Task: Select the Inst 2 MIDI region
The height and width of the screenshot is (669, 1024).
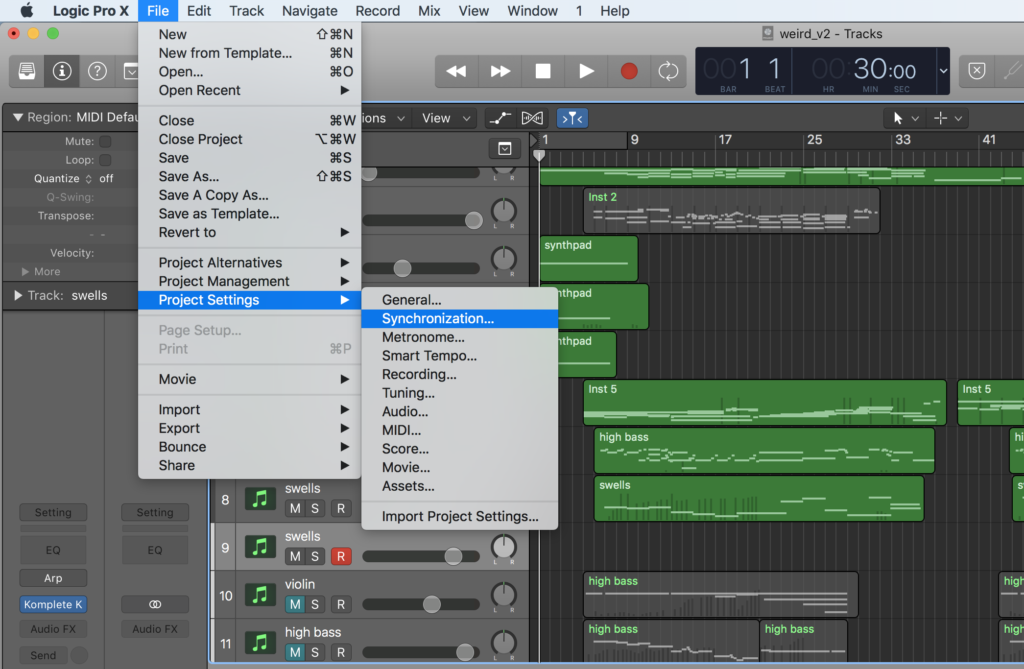Action: tap(731, 211)
